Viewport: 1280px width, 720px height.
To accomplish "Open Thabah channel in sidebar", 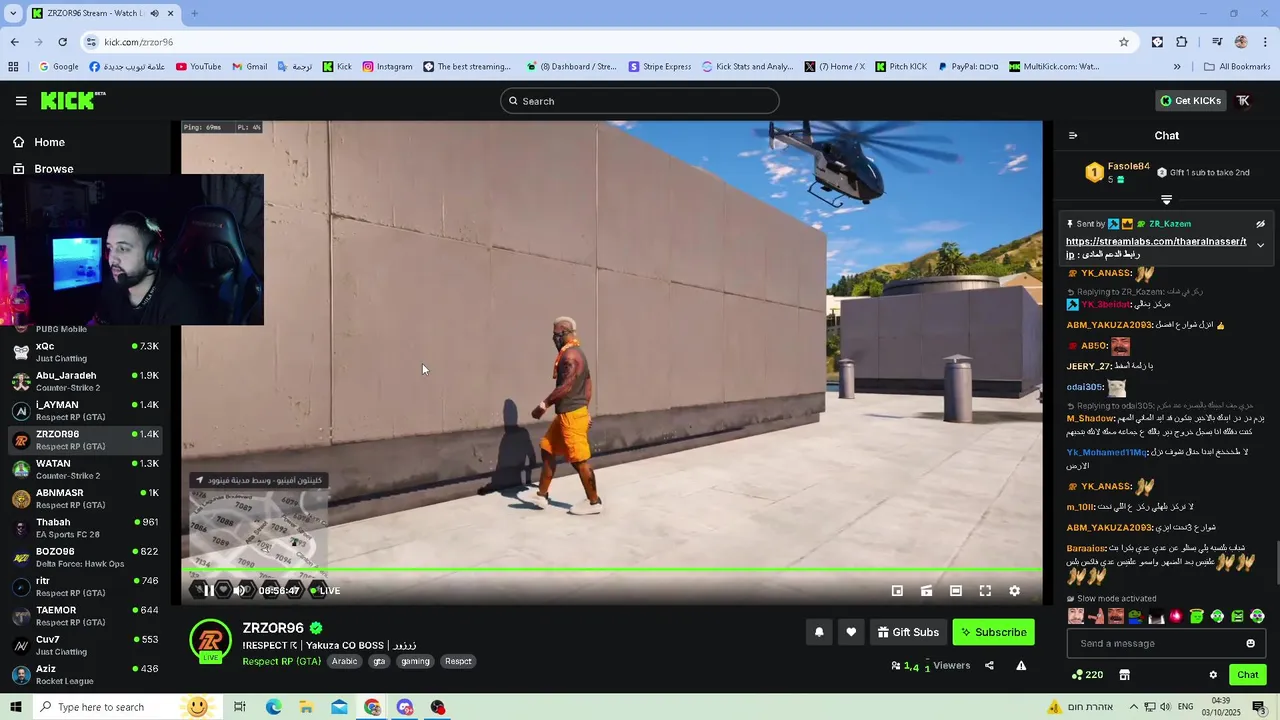I will click(x=86, y=528).
